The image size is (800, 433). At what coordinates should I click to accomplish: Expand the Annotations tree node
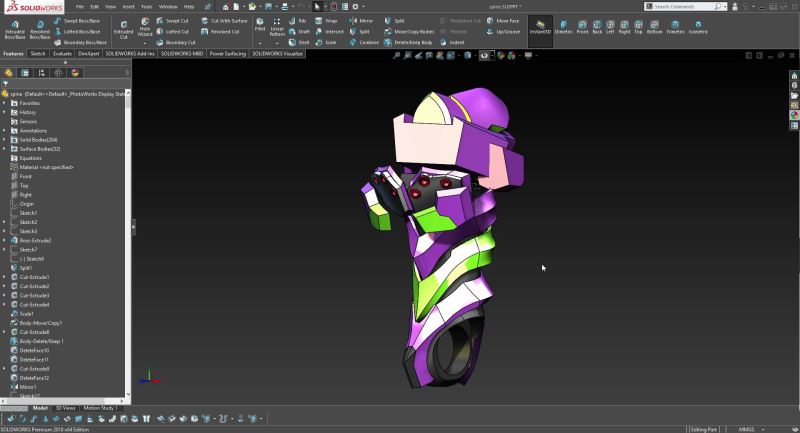(x=5, y=131)
